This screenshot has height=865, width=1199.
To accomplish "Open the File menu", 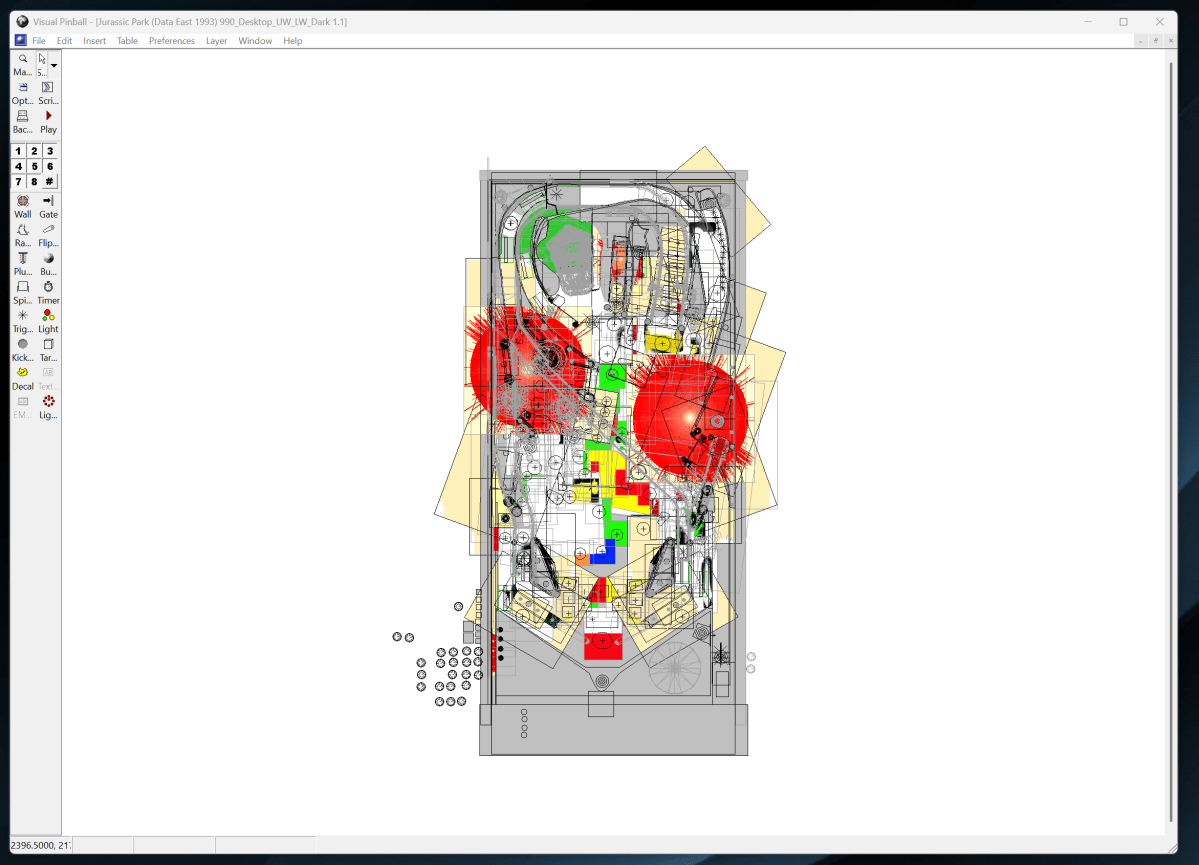I will (39, 41).
